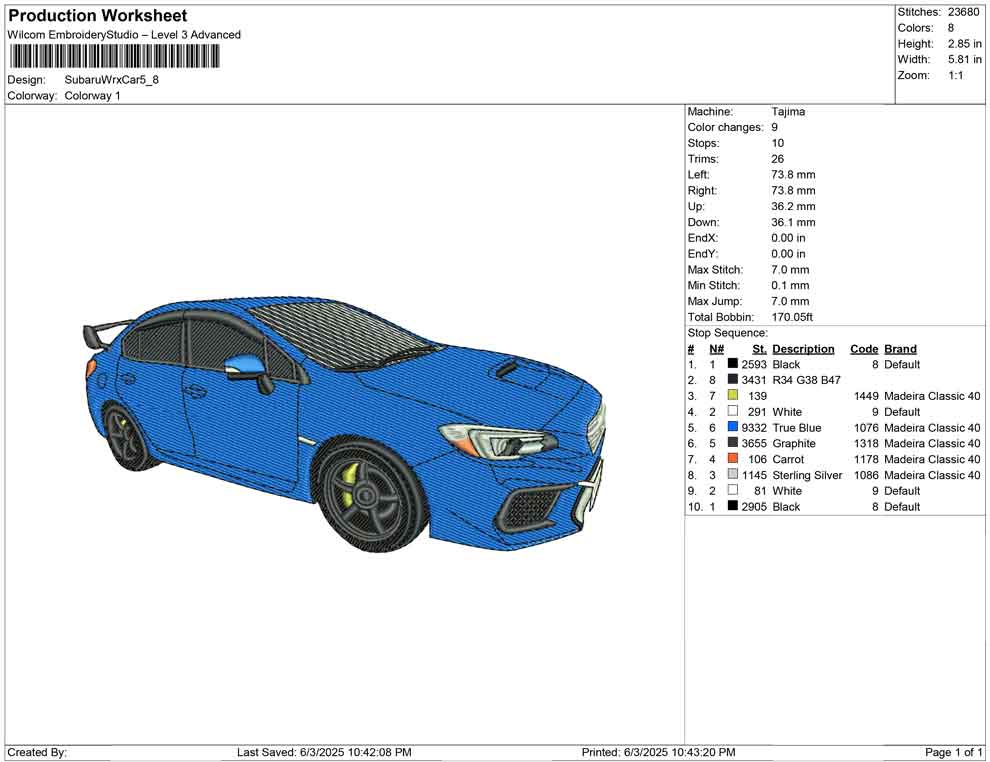Click the Code column header
Image resolution: width=990 pixels, height=762 pixels.
[864, 349]
